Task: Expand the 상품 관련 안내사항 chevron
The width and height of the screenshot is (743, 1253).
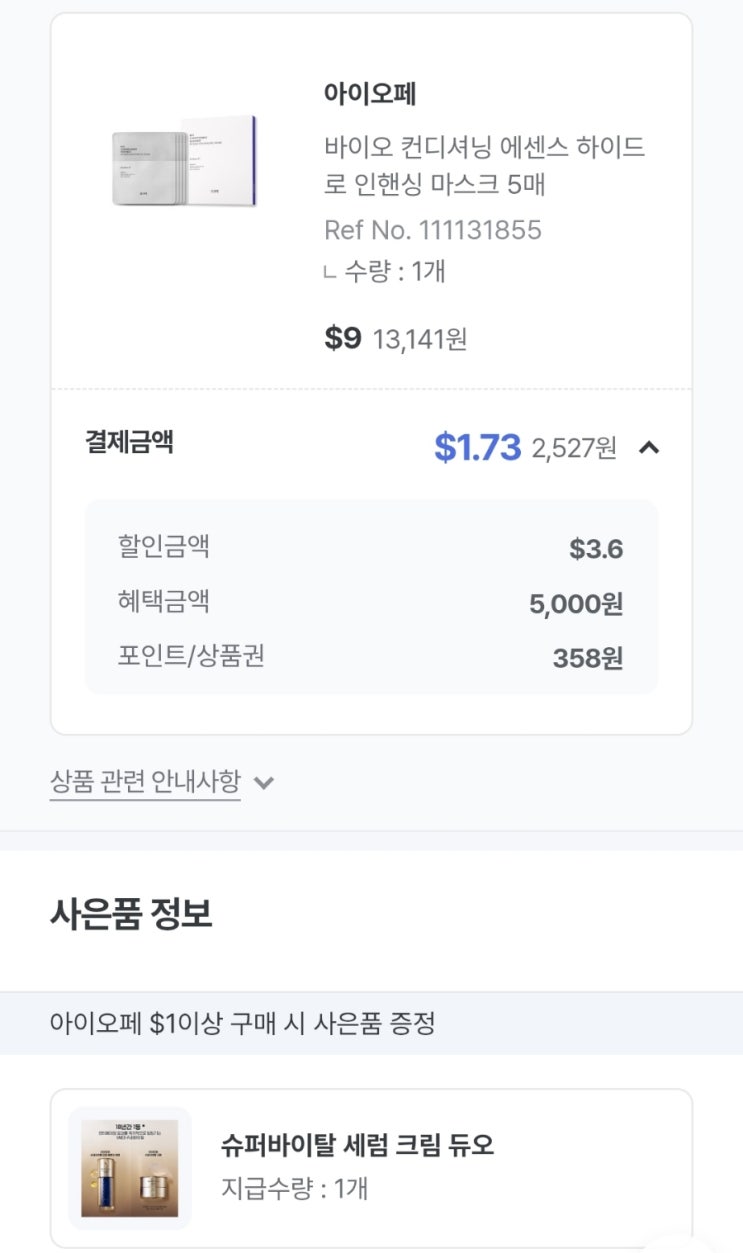Action: coord(264,782)
